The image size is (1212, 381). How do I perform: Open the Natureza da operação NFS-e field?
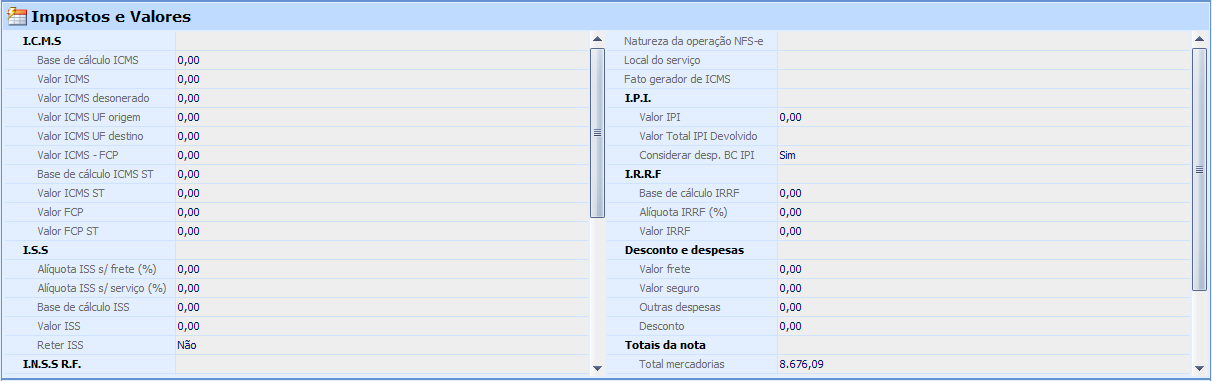coord(984,41)
